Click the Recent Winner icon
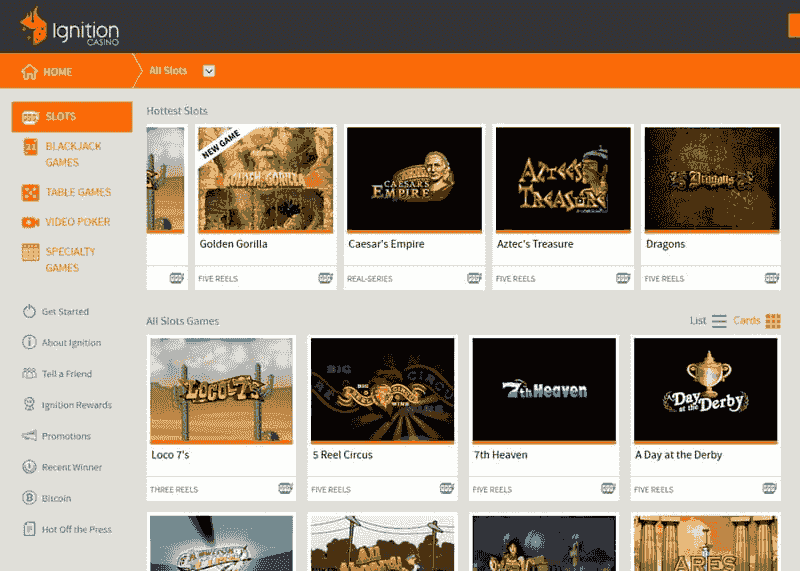 pyautogui.click(x=29, y=467)
